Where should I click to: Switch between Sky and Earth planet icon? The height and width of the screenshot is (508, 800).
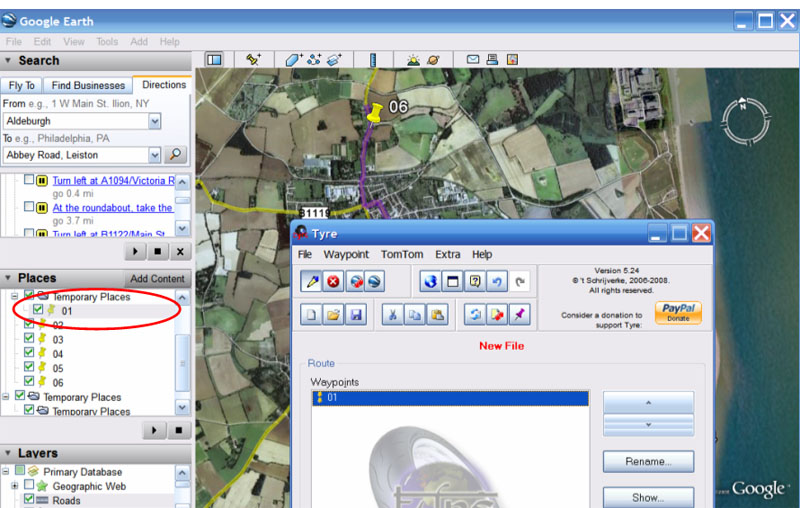pyautogui.click(x=433, y=60)
